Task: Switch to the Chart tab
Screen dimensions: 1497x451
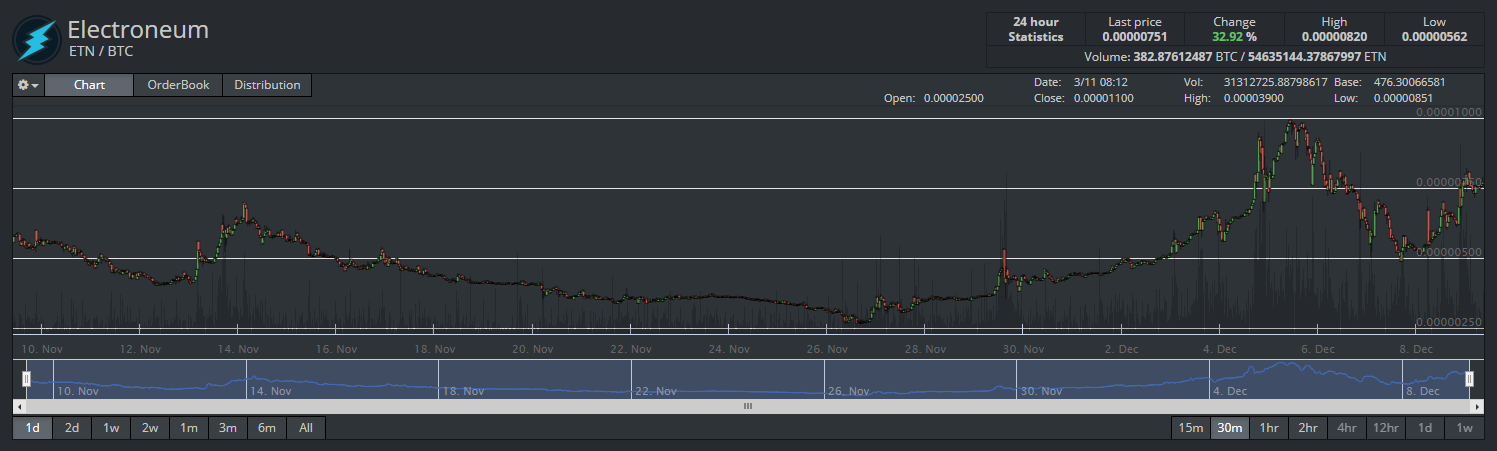Action: tap(89, 85)
